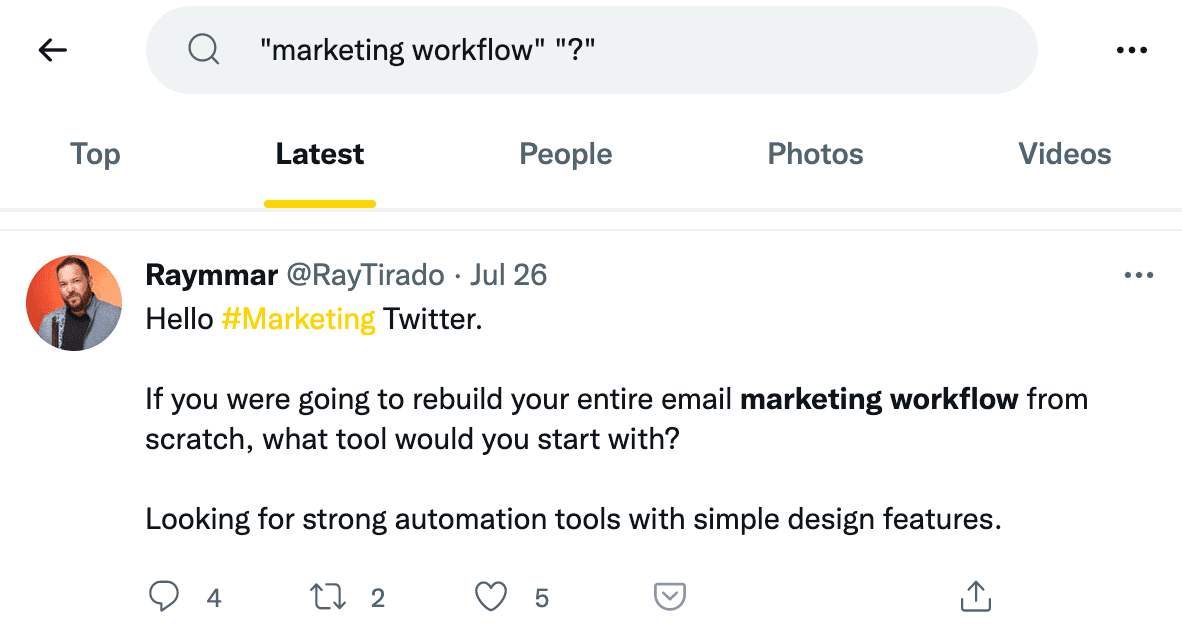Image resolution: width=1182 pixels, height=644 pixels.
Task: Open Raymmar's profile via his display name
Action: pyautogui.click(x=211, y=274)
